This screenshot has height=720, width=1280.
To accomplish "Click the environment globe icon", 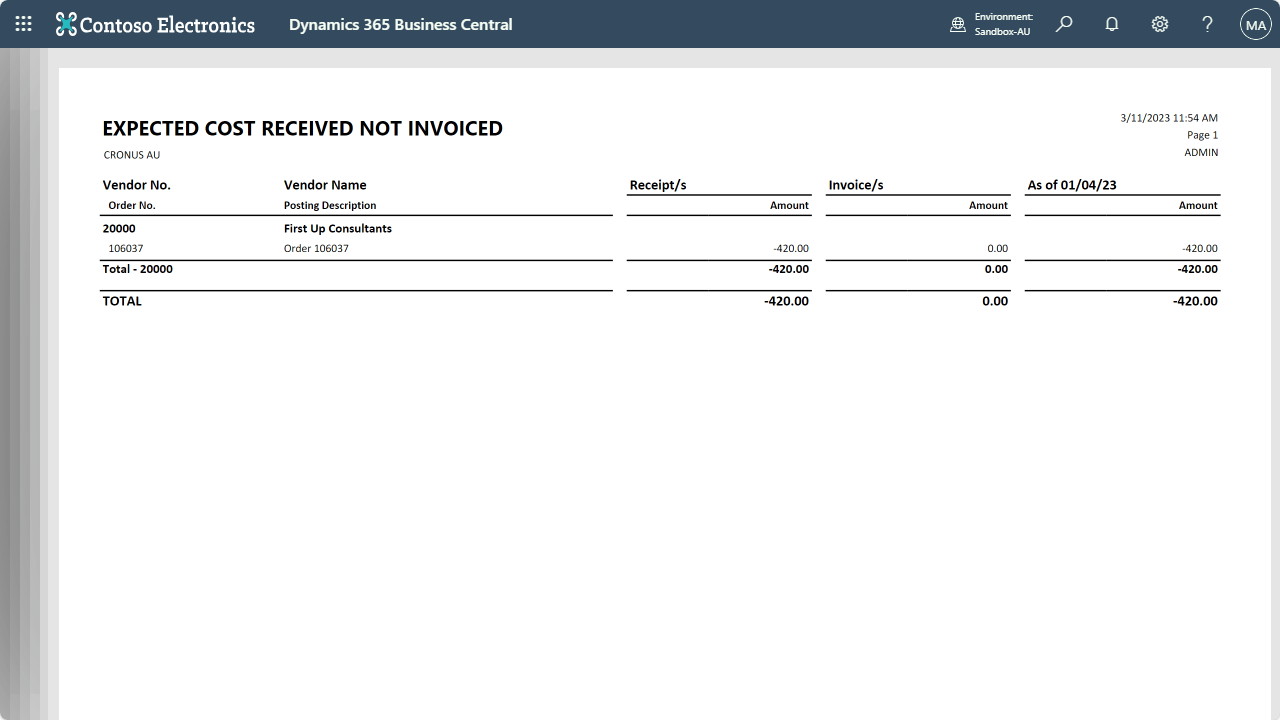I will pos(958,24).
